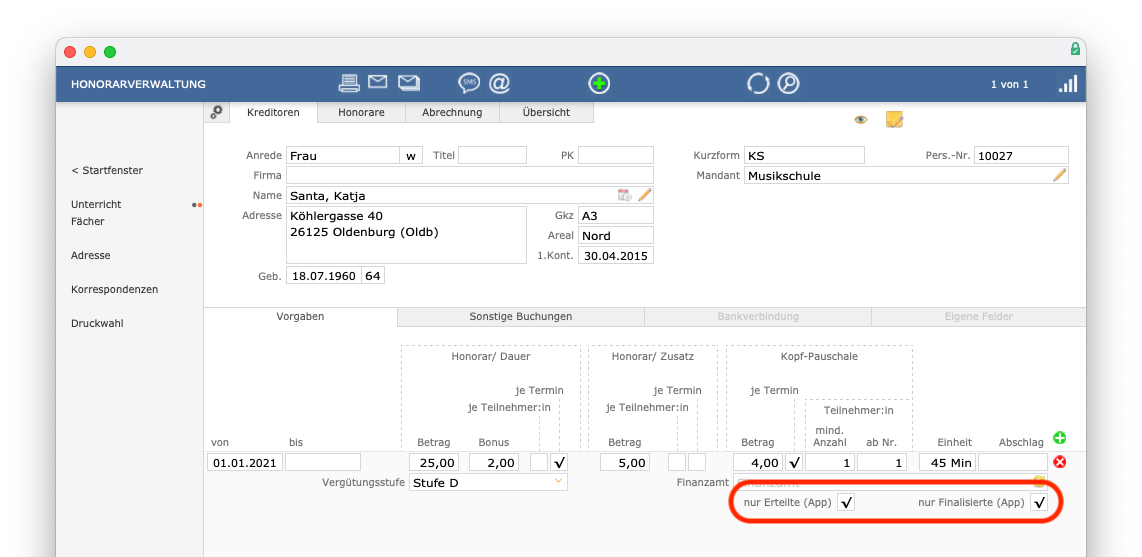Click the printer icon in toolbar

point(349,83)
